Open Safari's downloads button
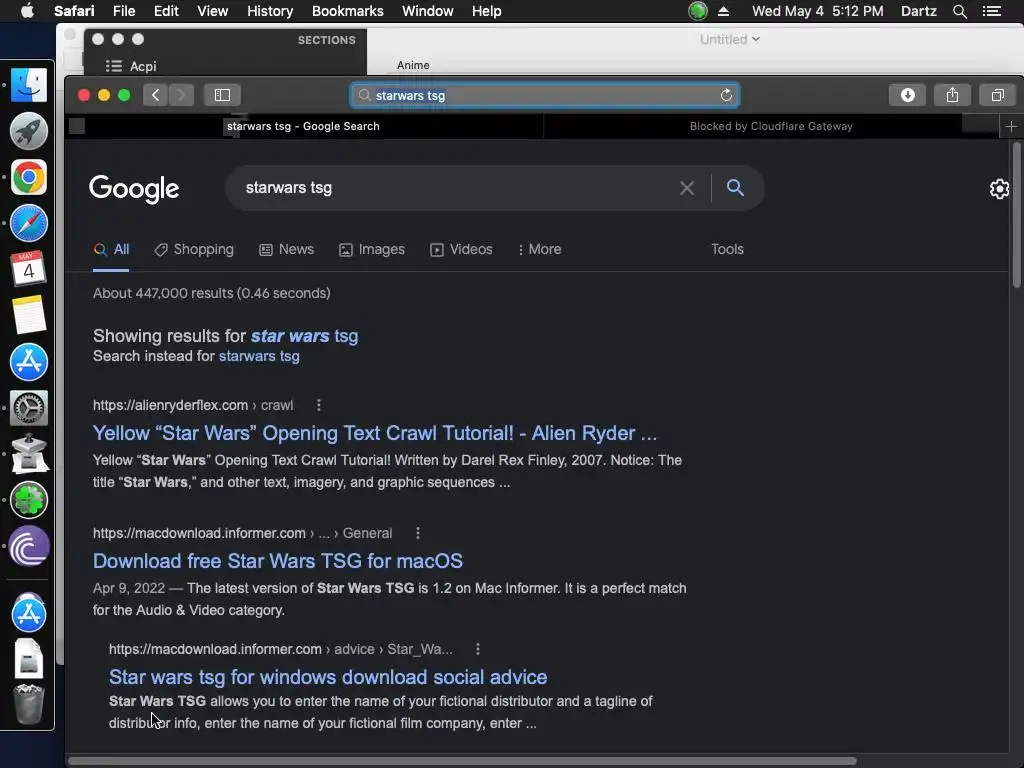Image resolution: width=1024 pixels, height=768 pixels. click(x=907, y=95)
